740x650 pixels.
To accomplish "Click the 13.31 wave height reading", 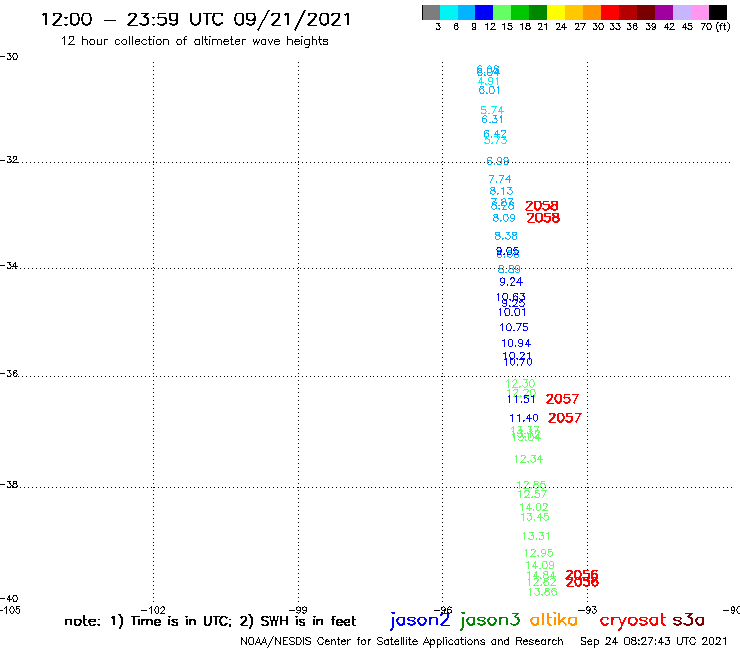I will click(x=536, y=536).
